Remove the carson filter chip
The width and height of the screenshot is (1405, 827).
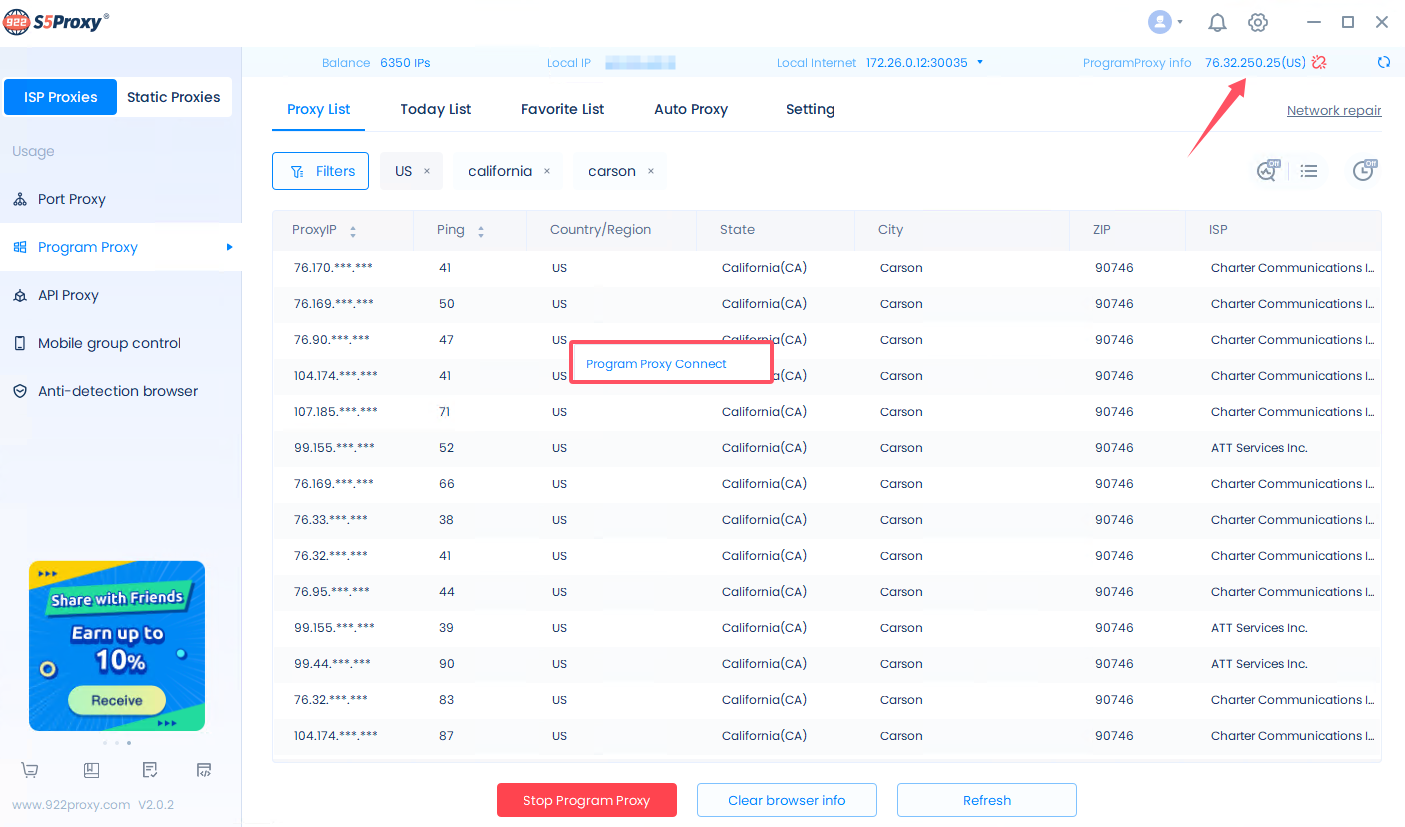[651, 171]
